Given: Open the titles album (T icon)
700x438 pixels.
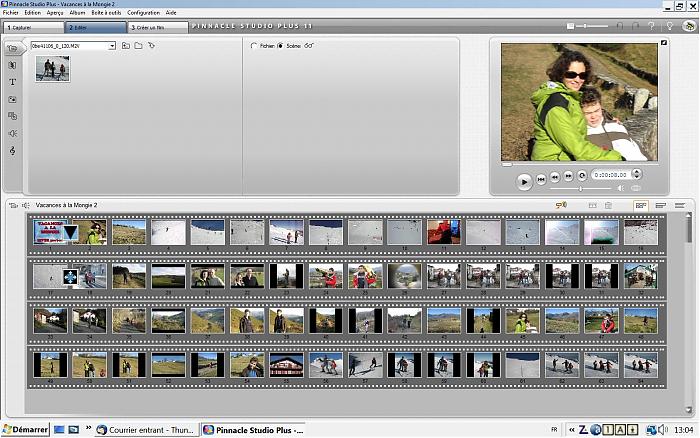Looking at the screenshot, I should point(12,82).
